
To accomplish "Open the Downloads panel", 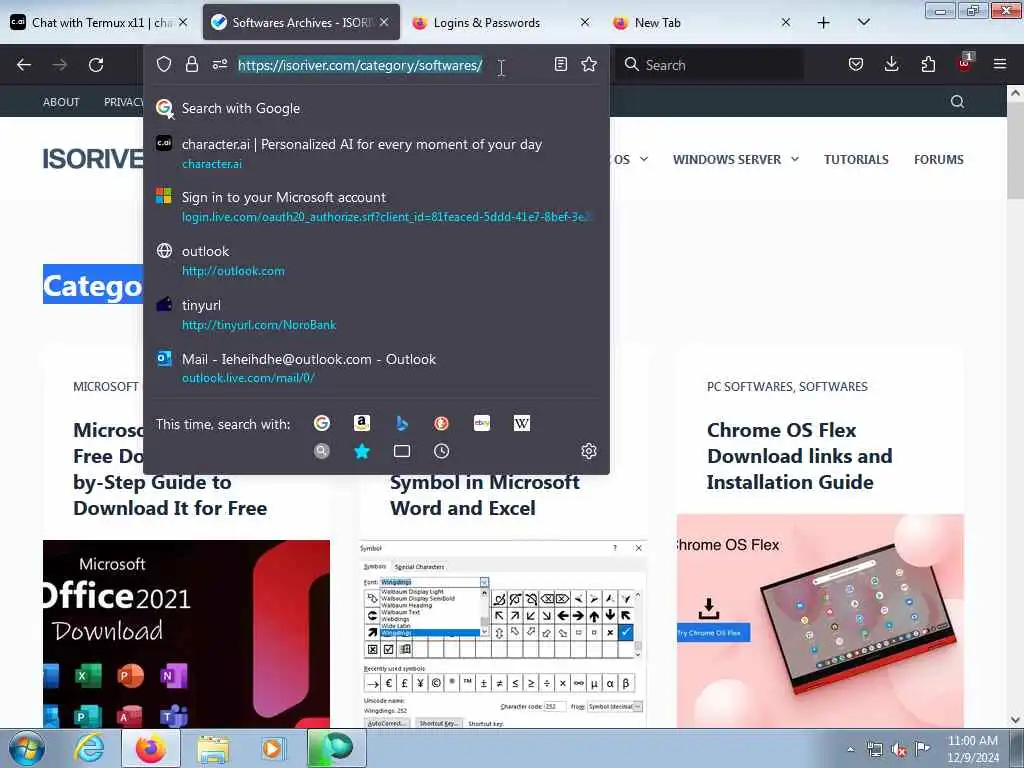I will click(891, 64).
